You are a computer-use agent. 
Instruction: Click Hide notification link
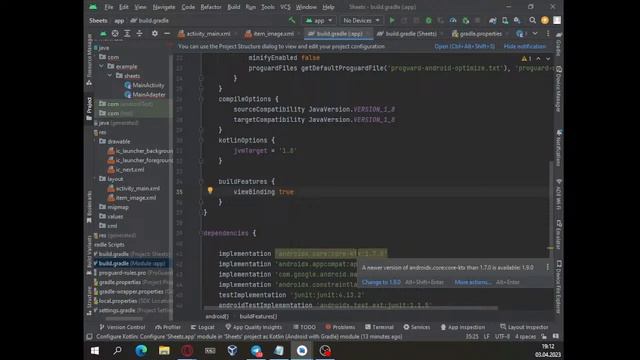click(525, 47)
